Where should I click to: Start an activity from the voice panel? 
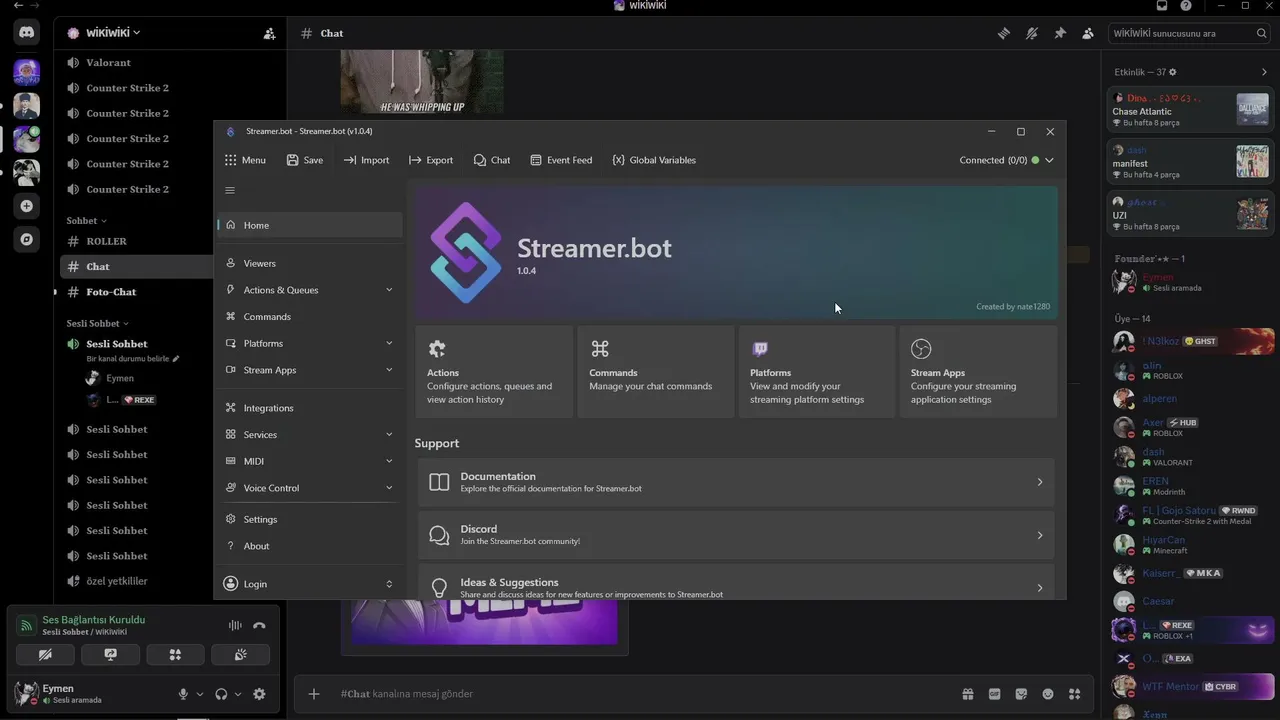(175, 655)
